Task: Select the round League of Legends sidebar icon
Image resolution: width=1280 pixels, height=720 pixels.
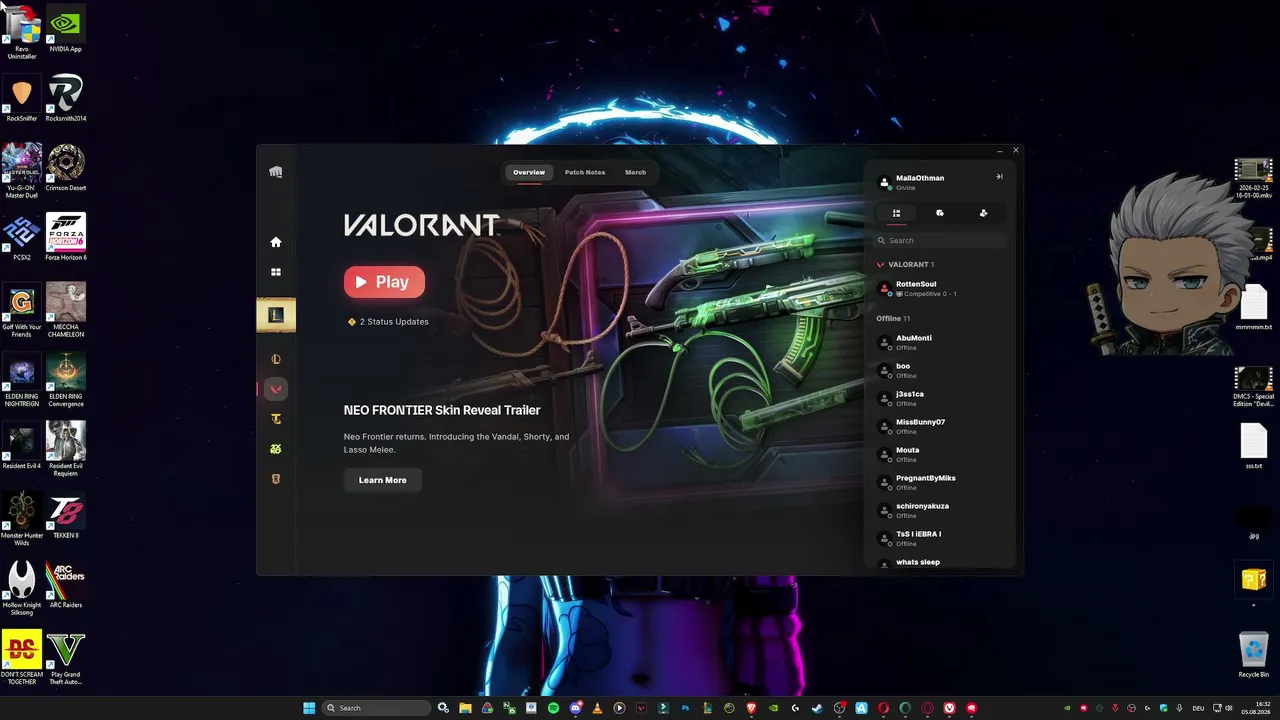Action: pos(276,359)
